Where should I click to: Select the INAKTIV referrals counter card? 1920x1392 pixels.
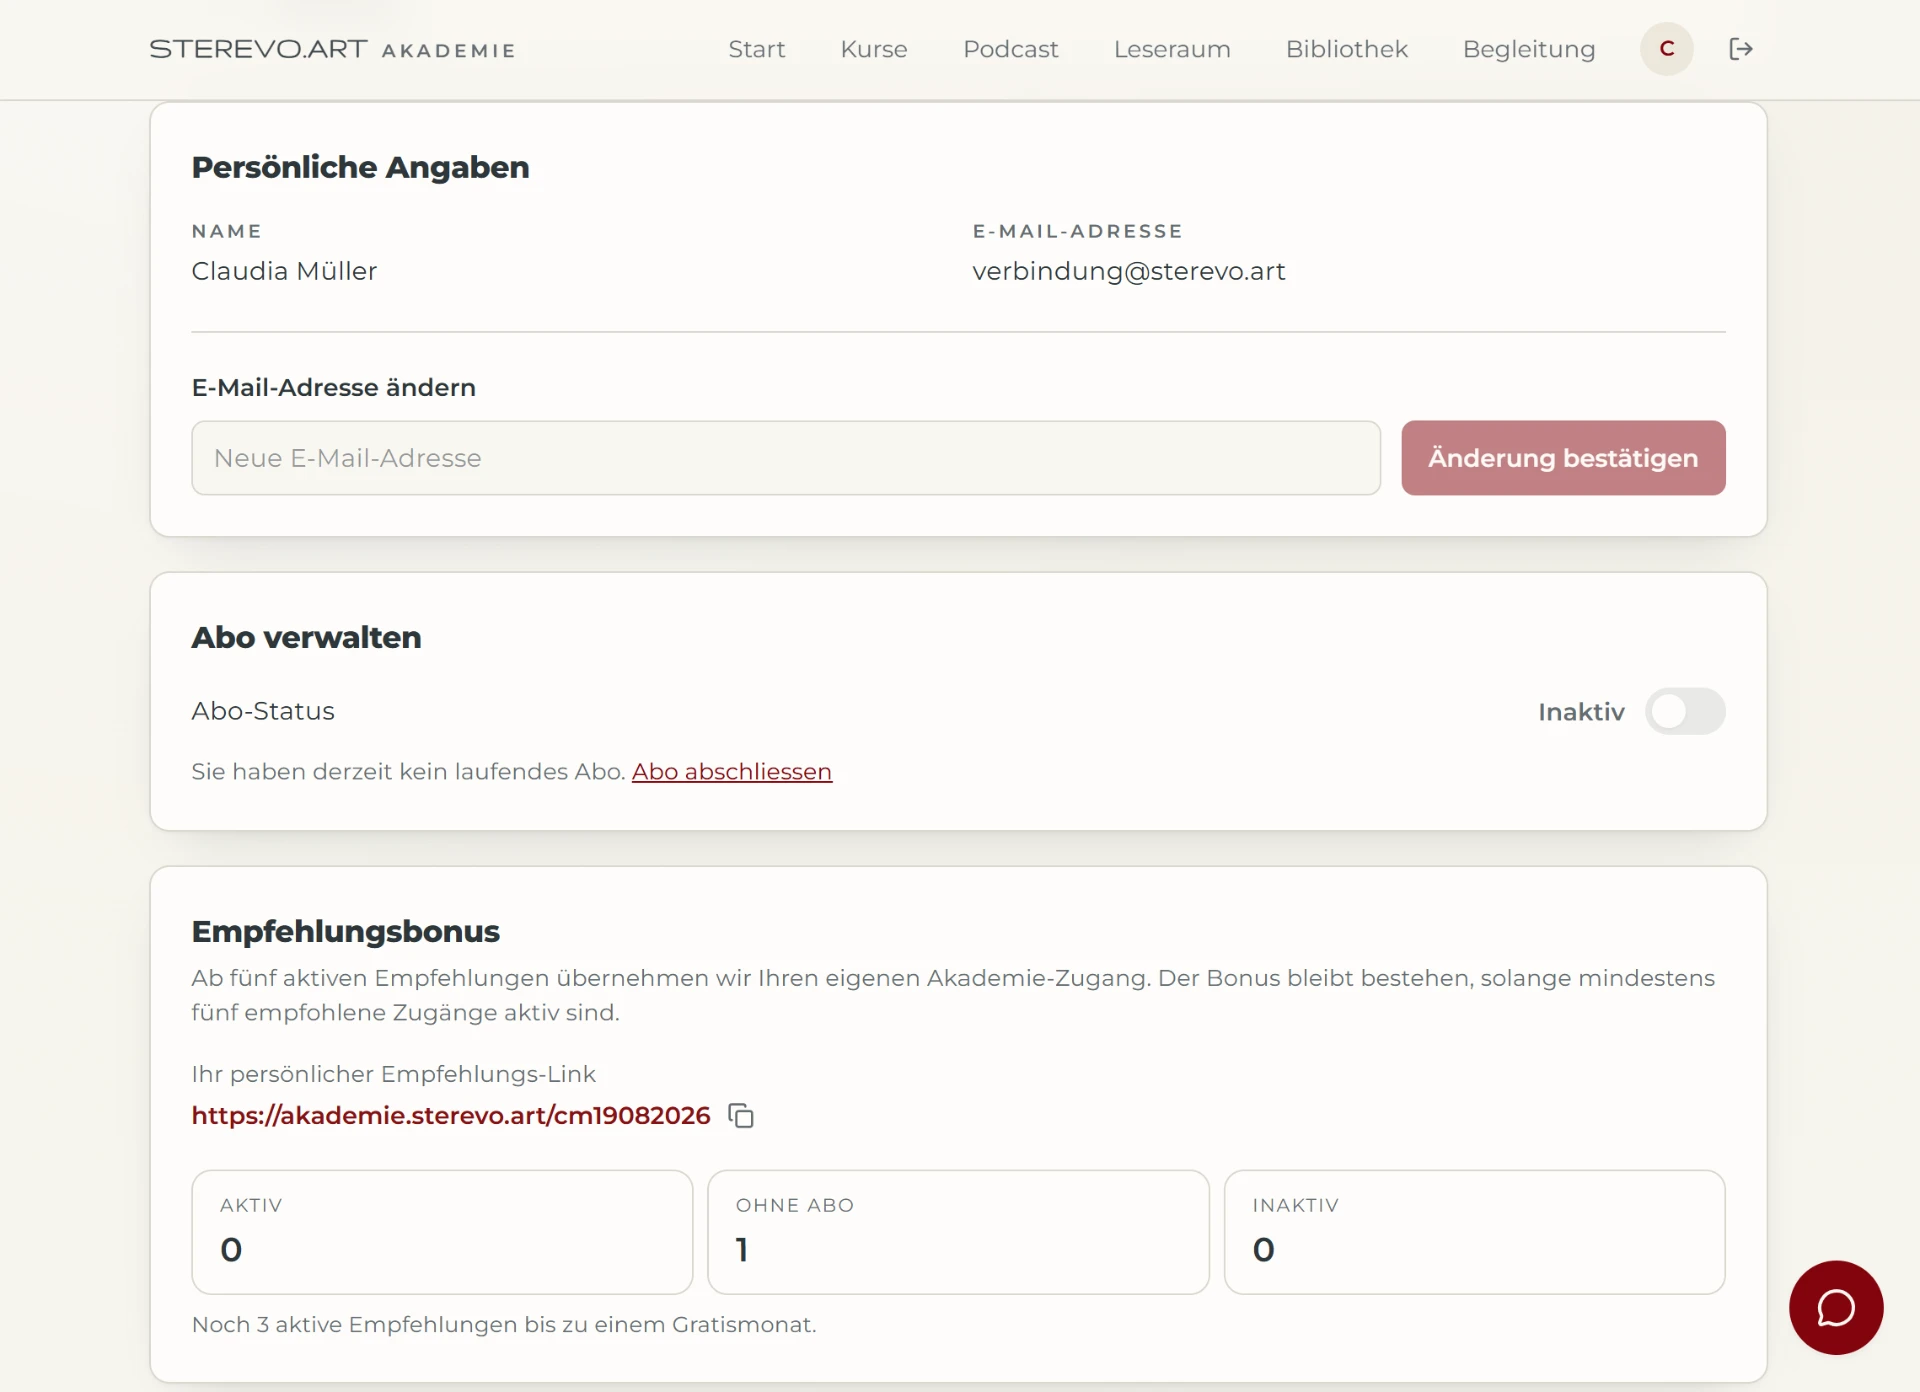point(1474,1232)
